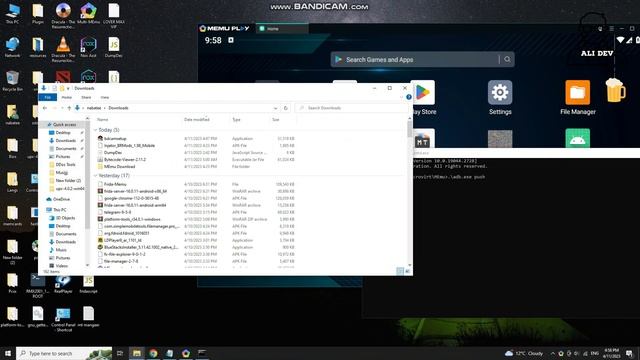Open the green Android robot app in MEmu
Screen dimensions: 640x360
[x=577, y=139]
